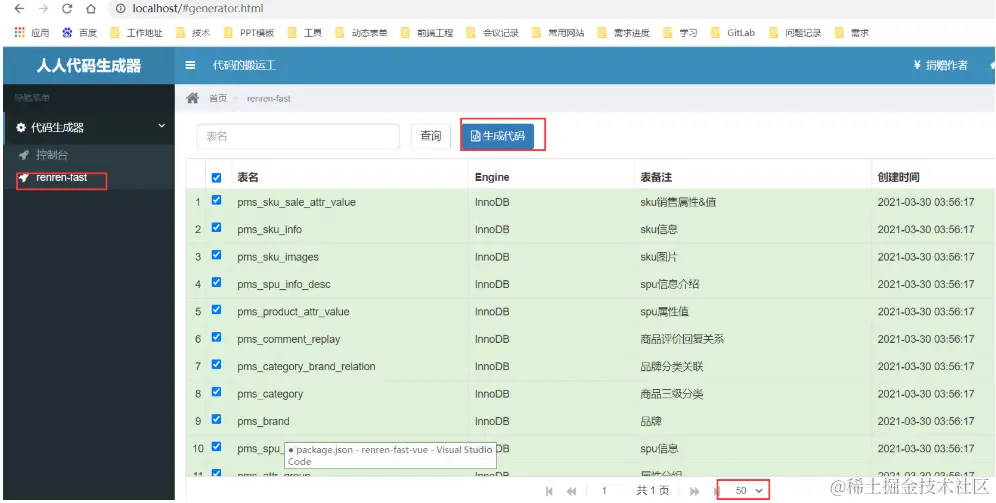Click the 商品三级分类 remark cell

coord(672,394)
